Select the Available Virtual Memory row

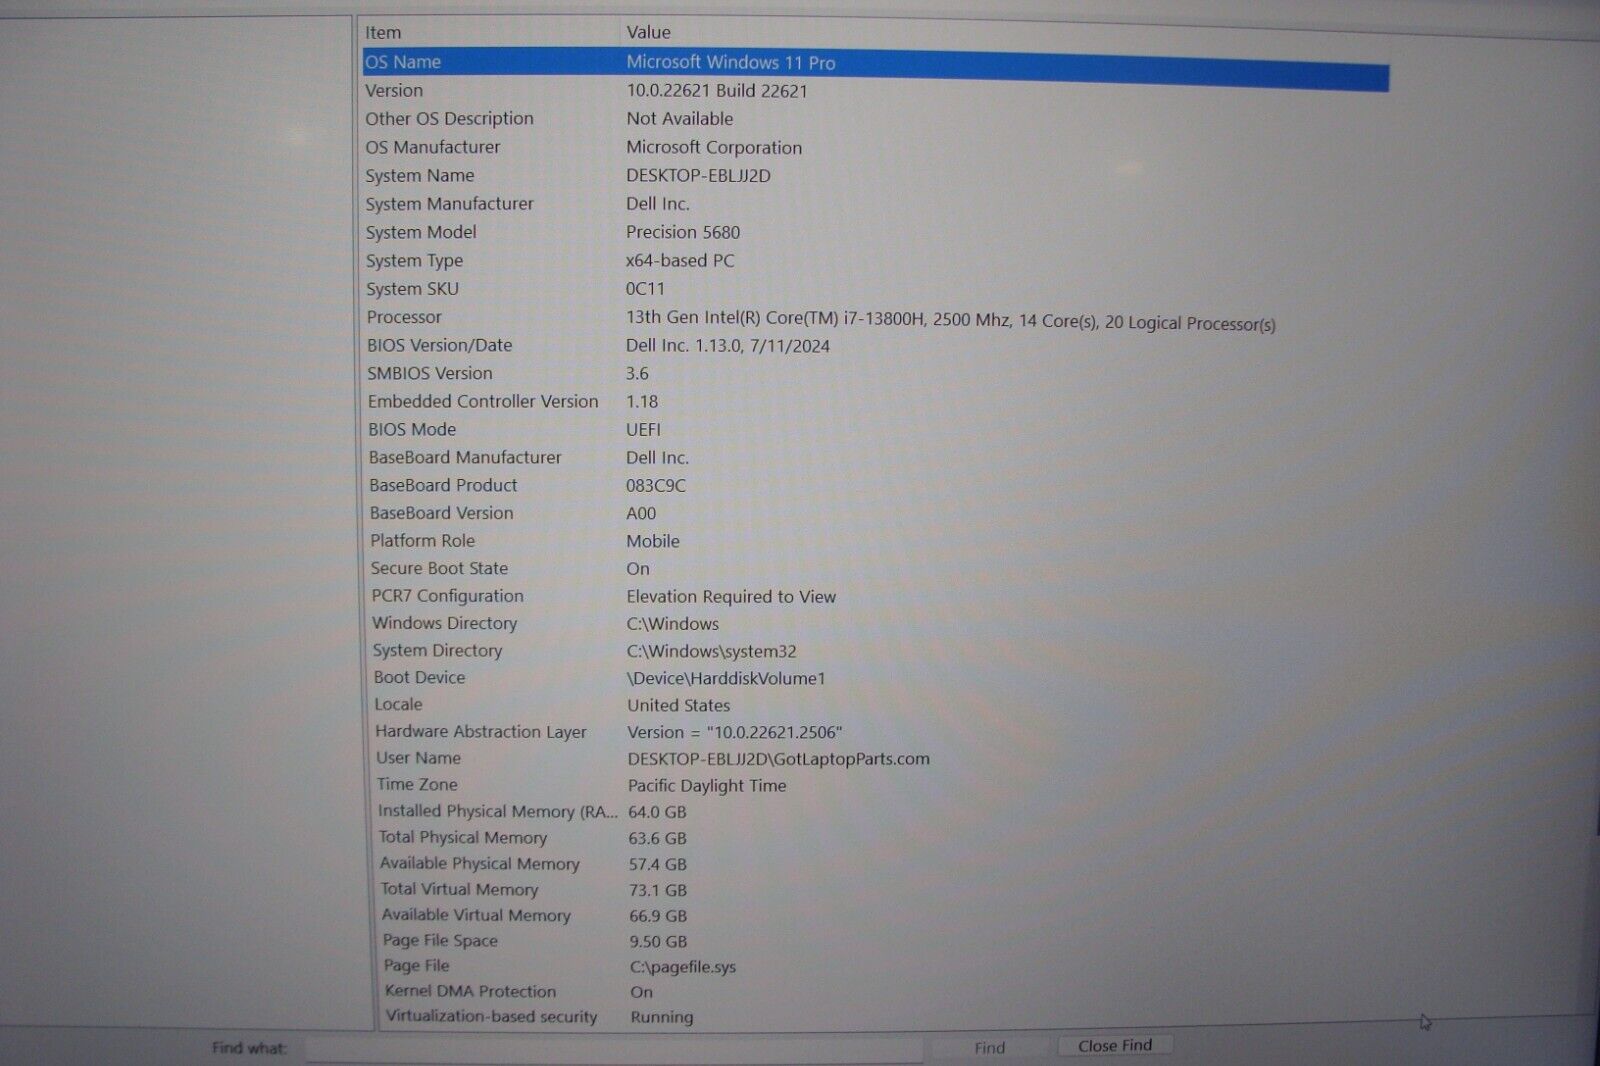876,915
